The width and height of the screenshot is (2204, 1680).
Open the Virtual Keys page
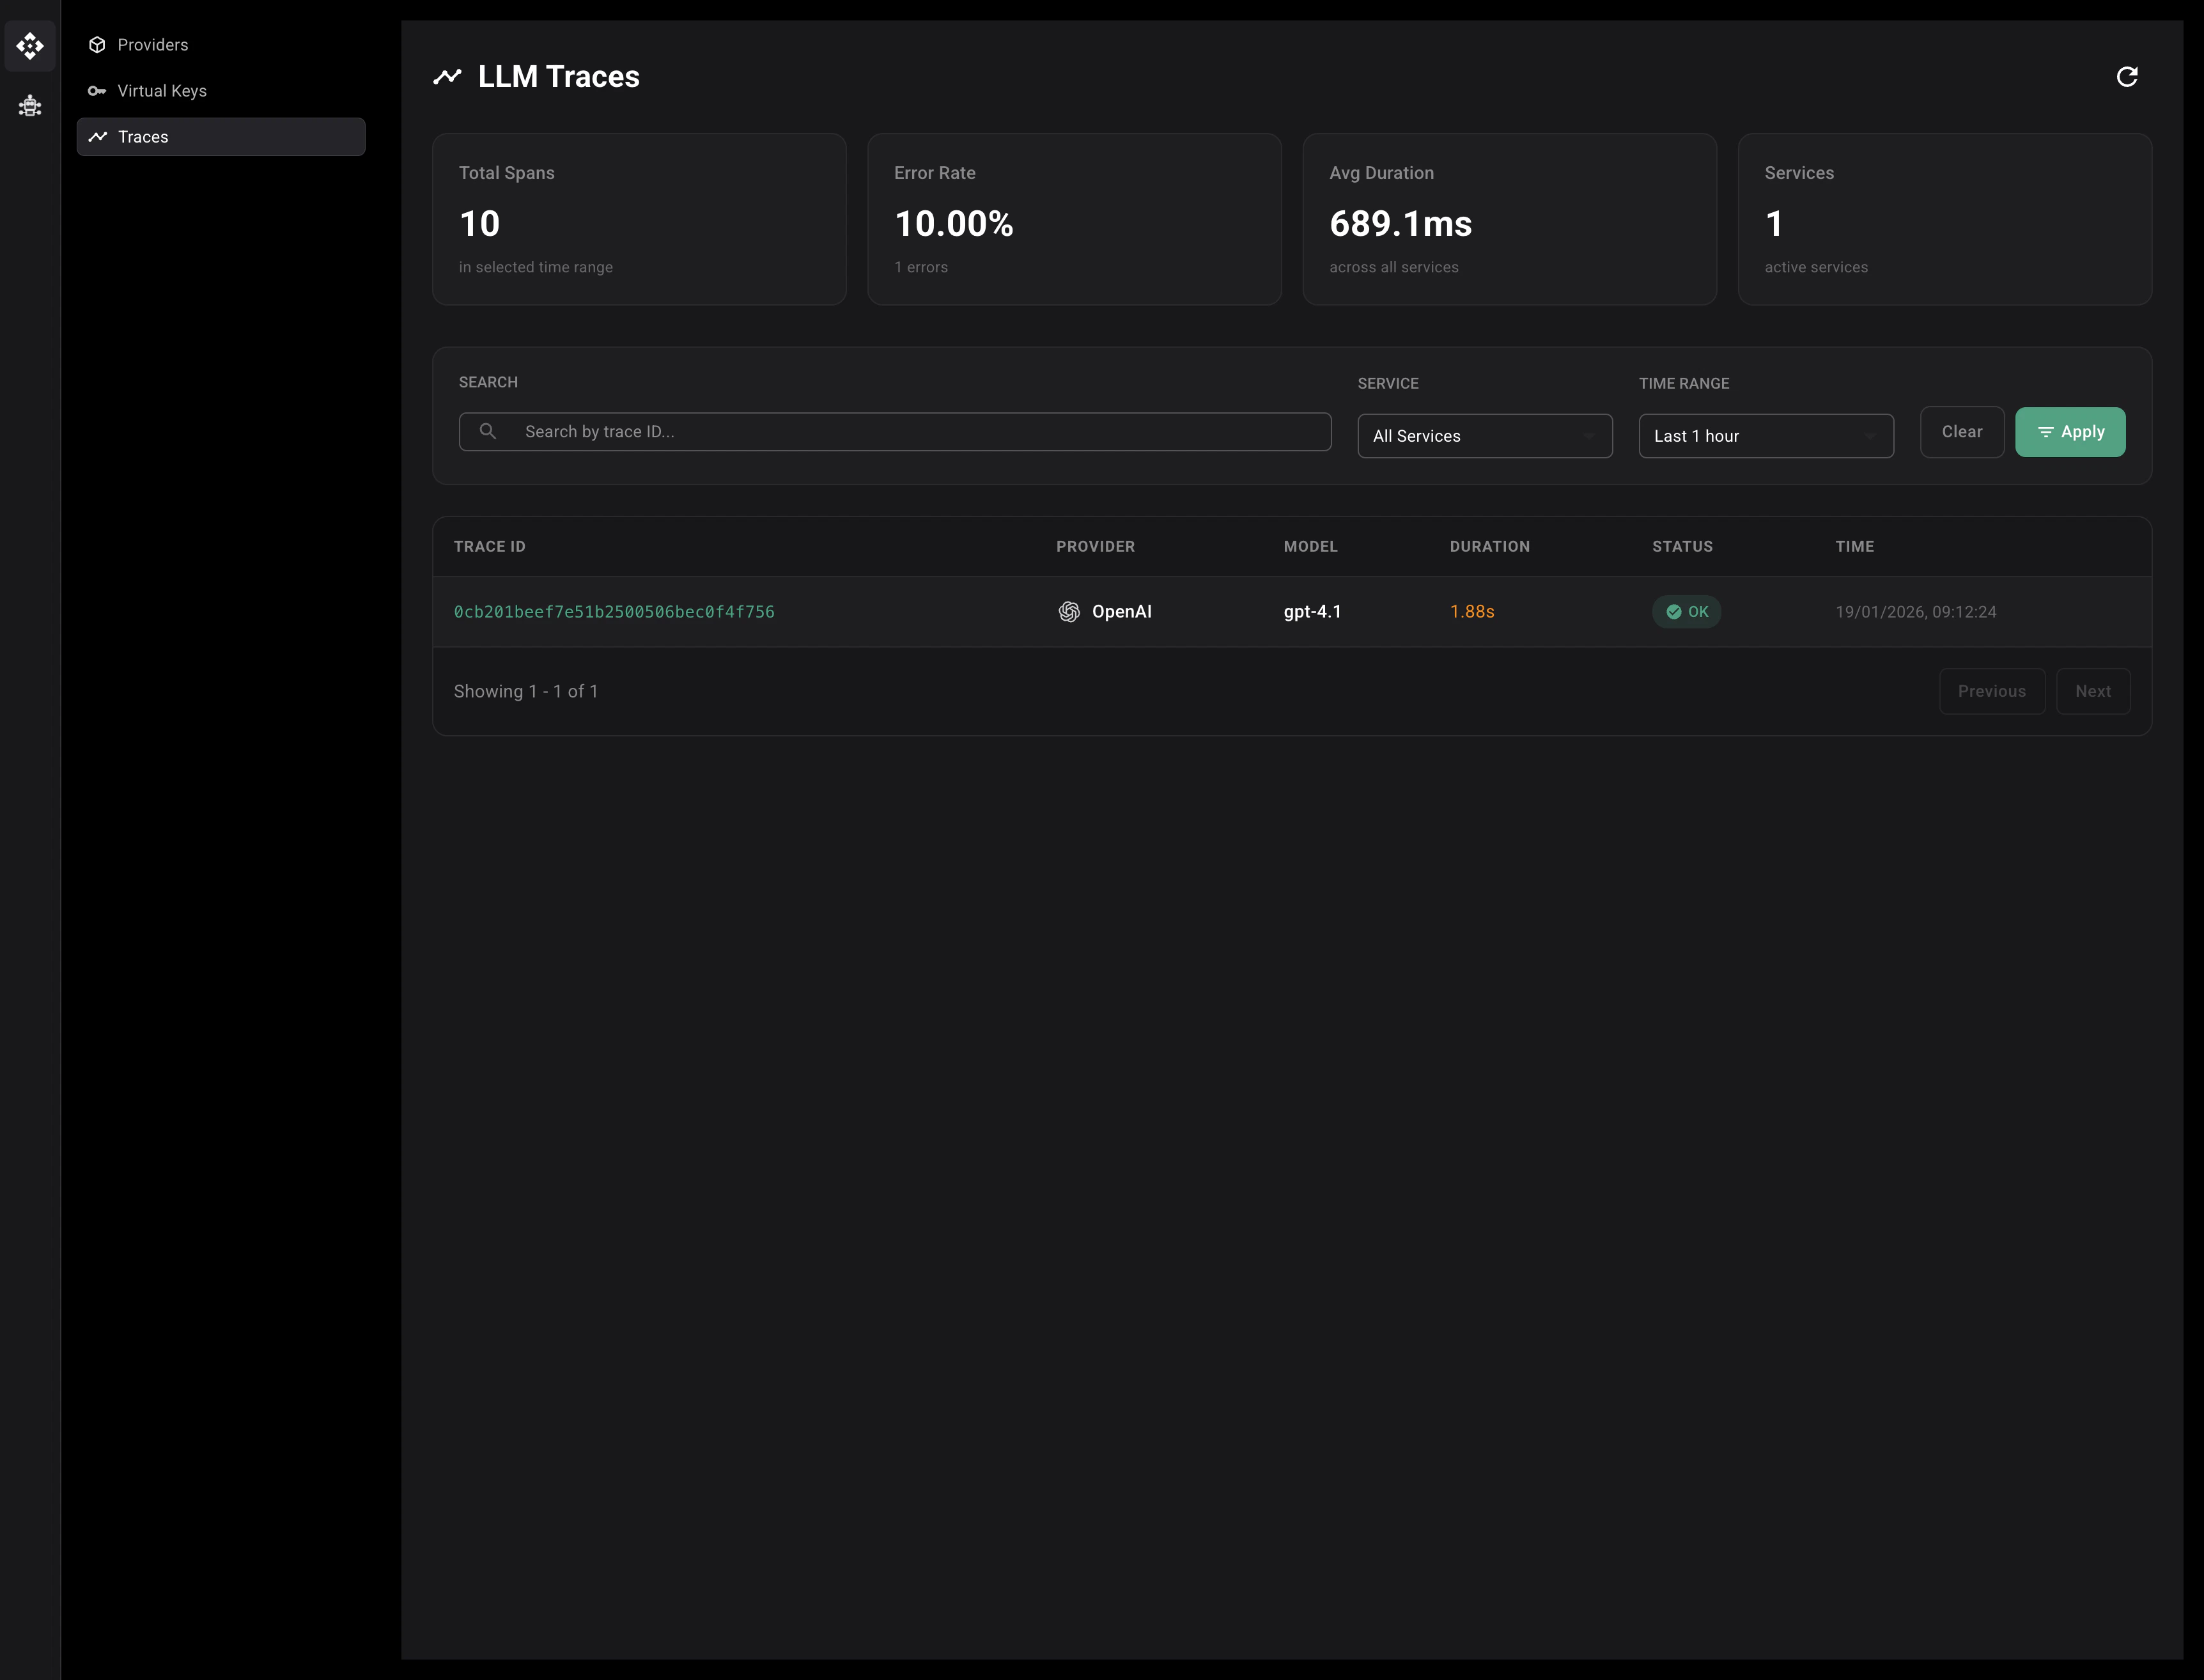pyautogui.click(x=221, y=91)
